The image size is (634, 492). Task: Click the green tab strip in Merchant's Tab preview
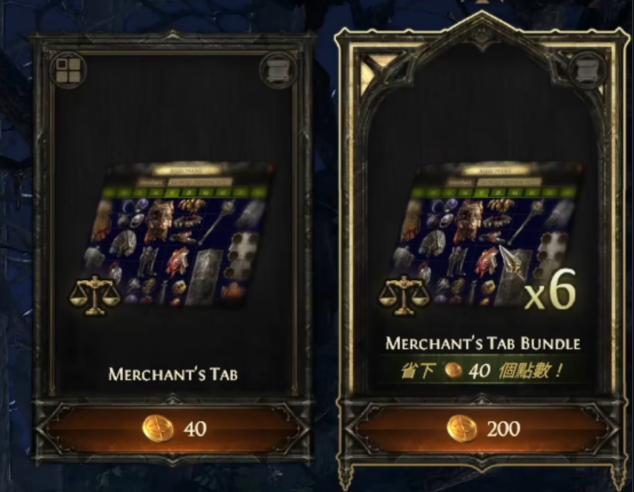pyautogui.click(x=188, y=192)
